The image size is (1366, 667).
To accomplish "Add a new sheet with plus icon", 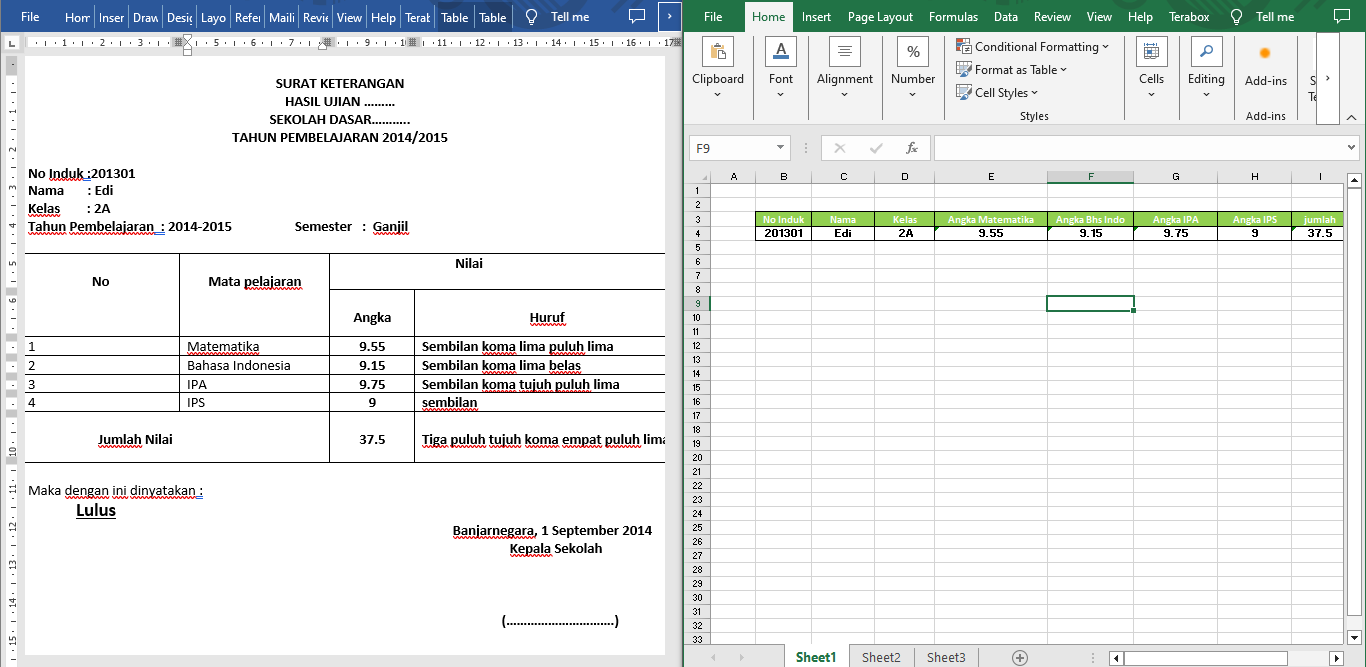I will coord(1019,657).
